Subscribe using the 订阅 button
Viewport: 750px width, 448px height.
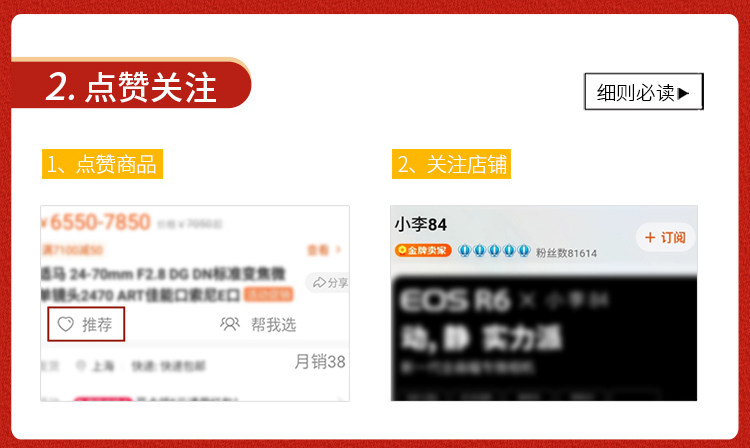point(665,238)
